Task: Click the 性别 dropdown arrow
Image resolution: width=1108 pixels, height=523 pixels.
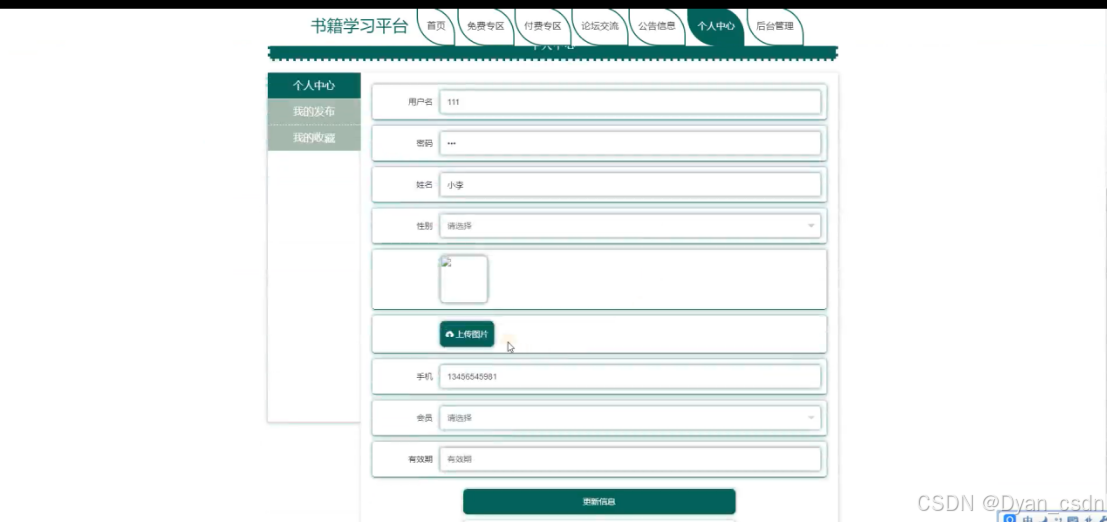Action: 811,226
